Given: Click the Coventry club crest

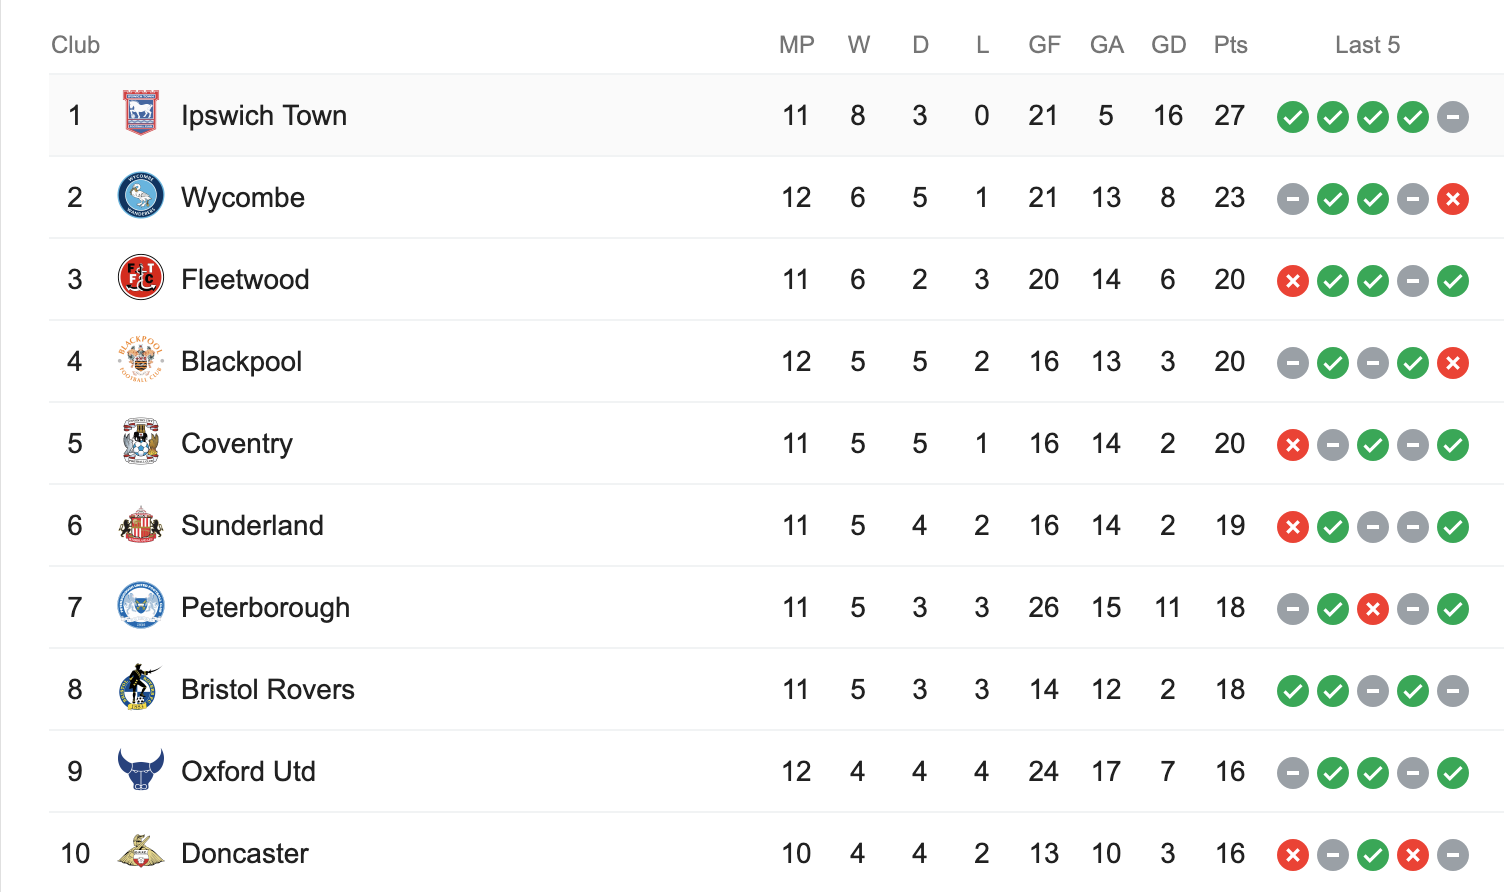Looking at the screenshot, I should (141, 442).
